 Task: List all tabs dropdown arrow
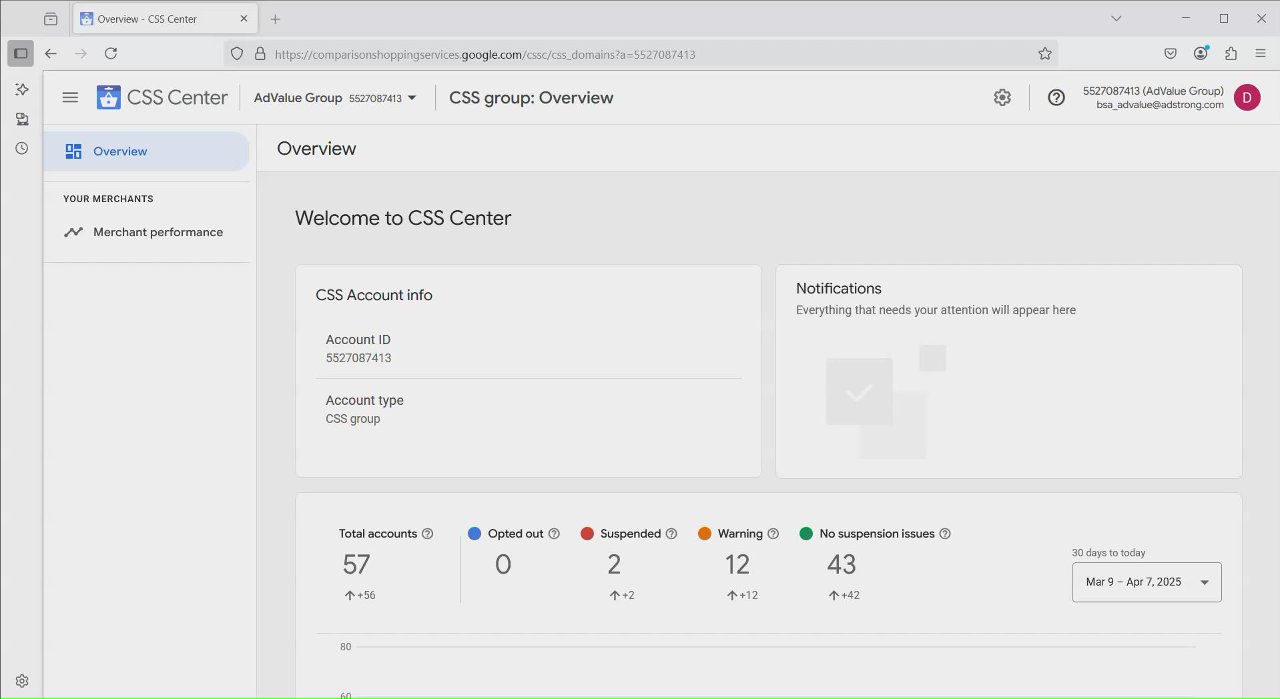[1116, 19]
